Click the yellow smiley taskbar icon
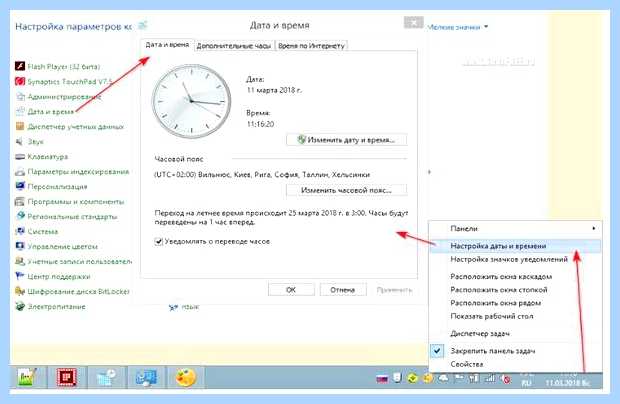The width and height of the screenshot is (620, 404). click(185, 377)
